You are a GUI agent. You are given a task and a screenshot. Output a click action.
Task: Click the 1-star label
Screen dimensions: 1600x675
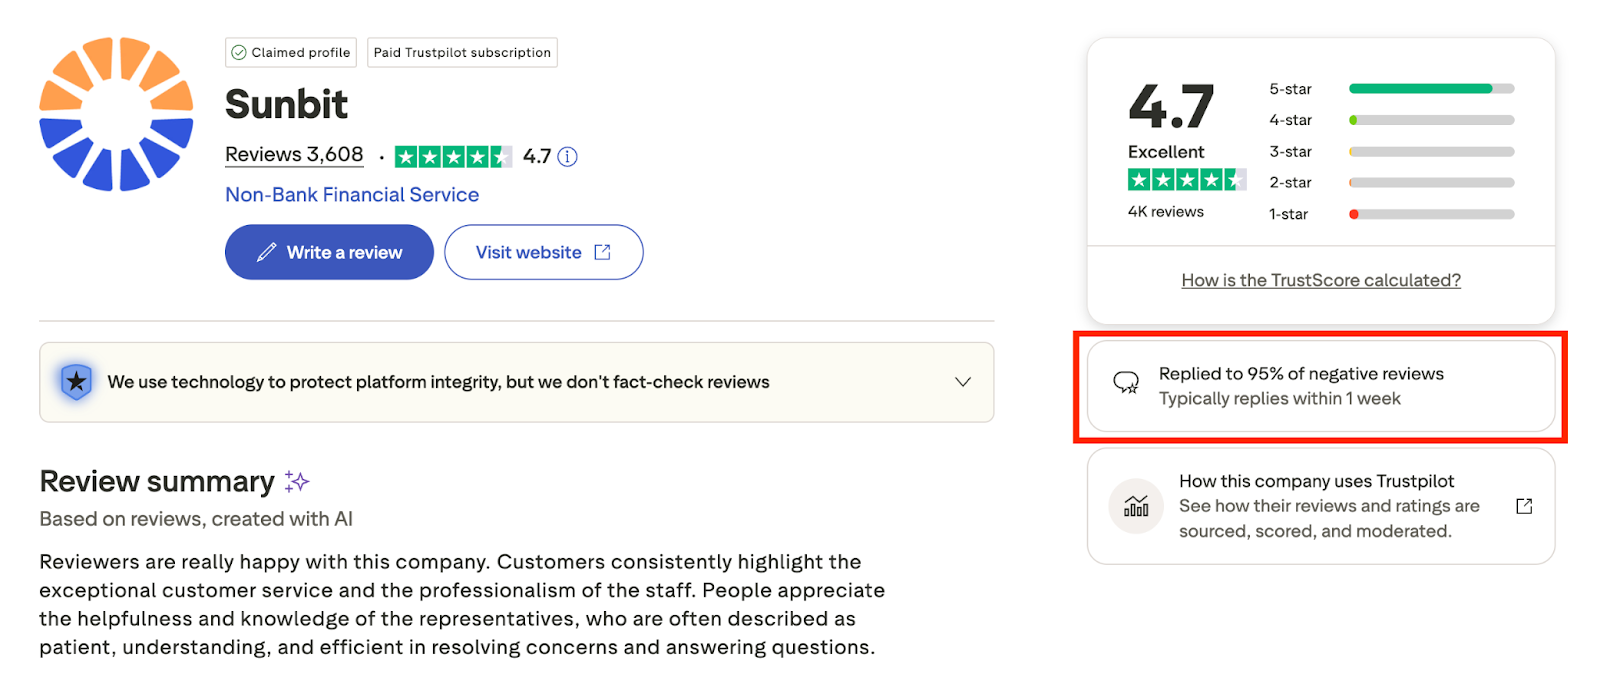1288,214
